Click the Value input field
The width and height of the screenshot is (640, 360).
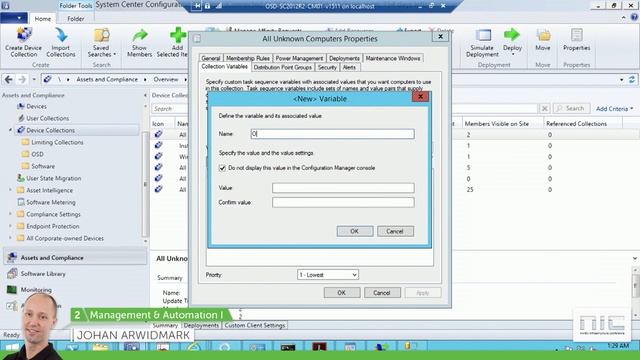[343, 188]
